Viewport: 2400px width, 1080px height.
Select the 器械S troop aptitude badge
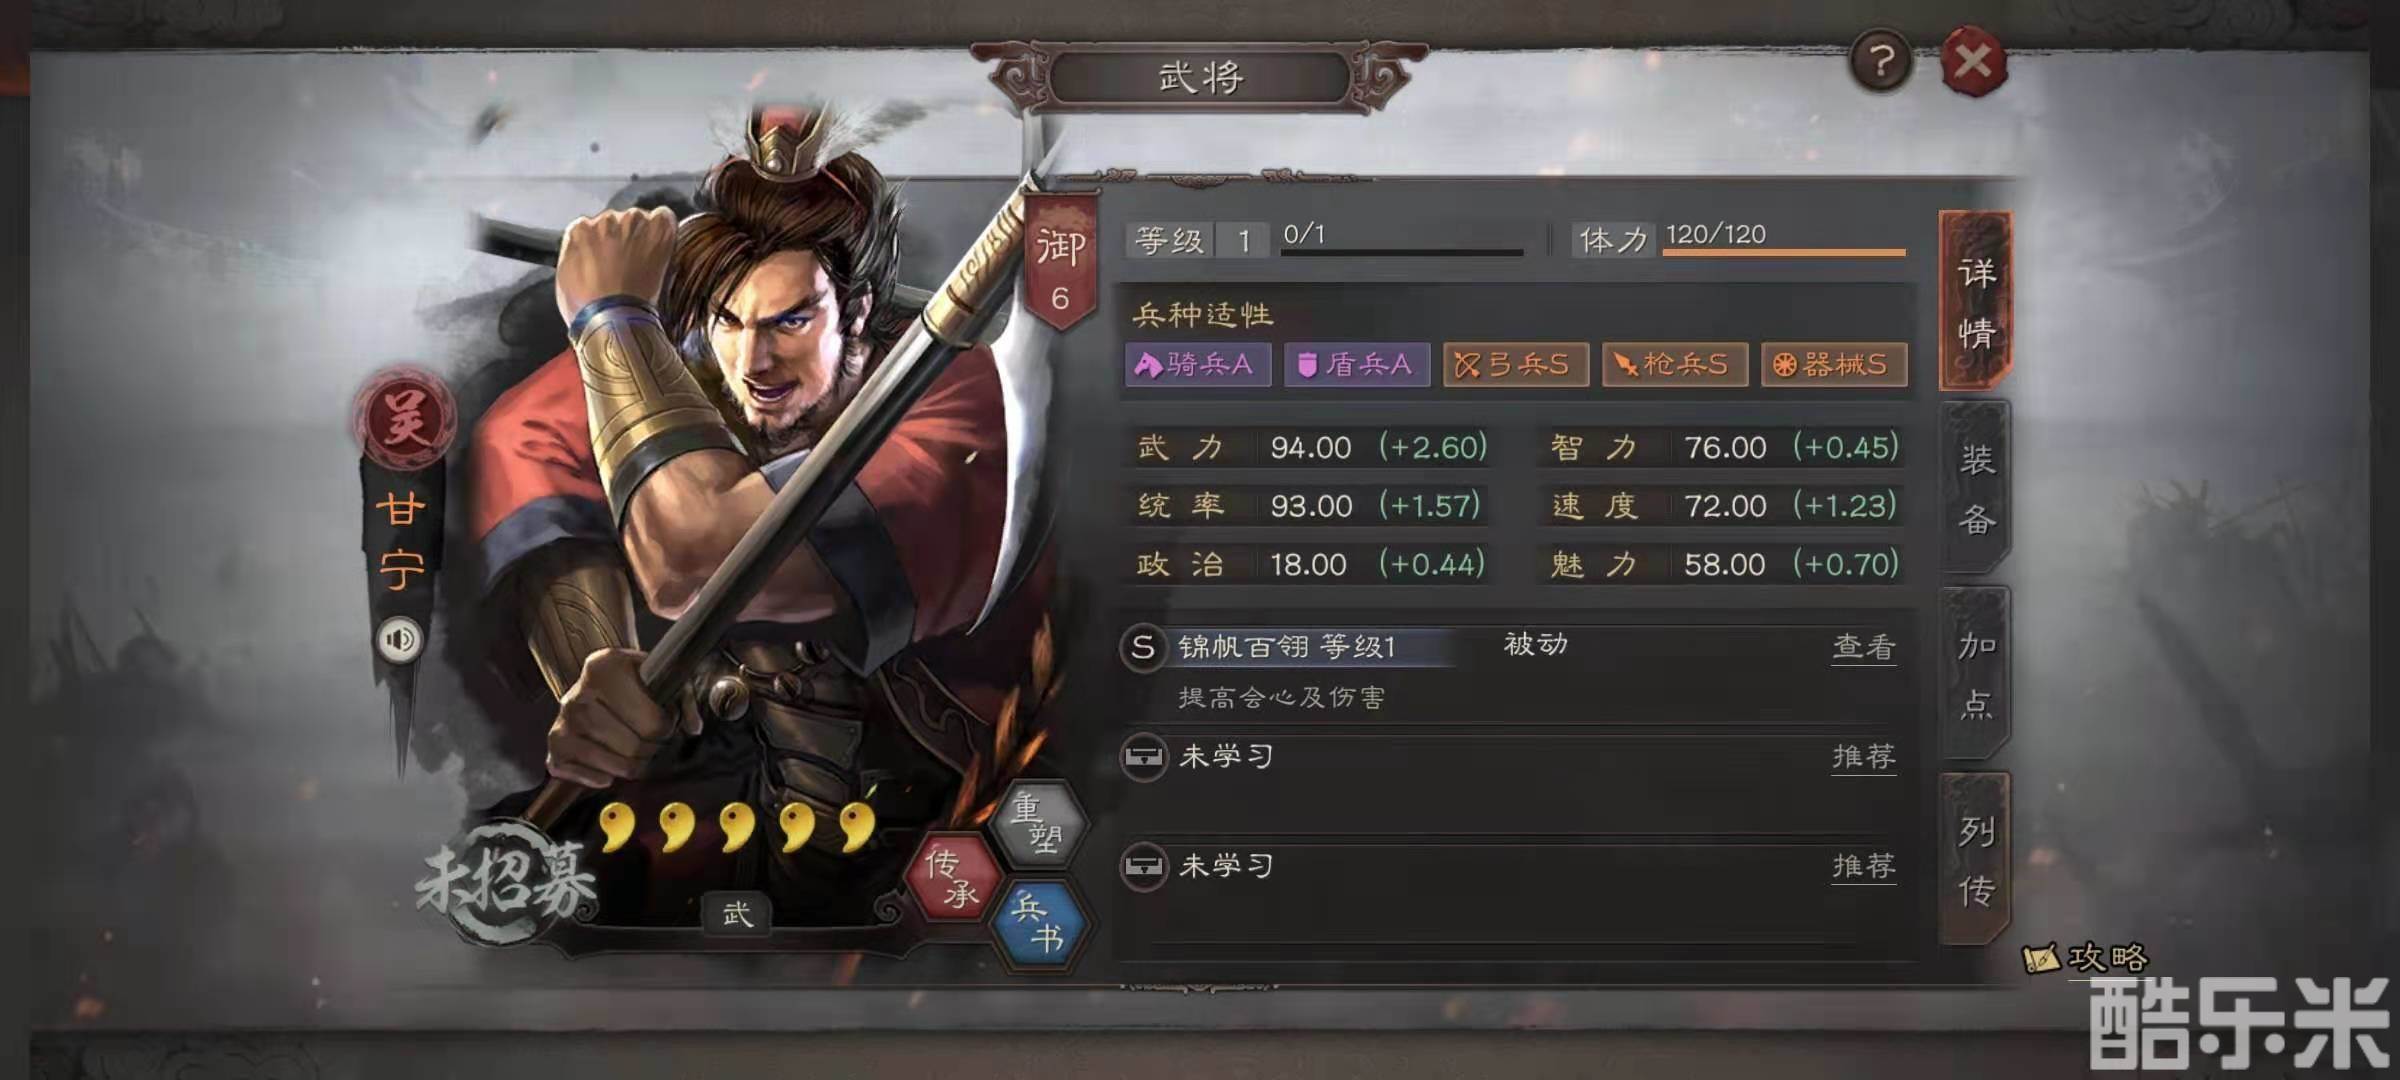tap(1834, 364)
